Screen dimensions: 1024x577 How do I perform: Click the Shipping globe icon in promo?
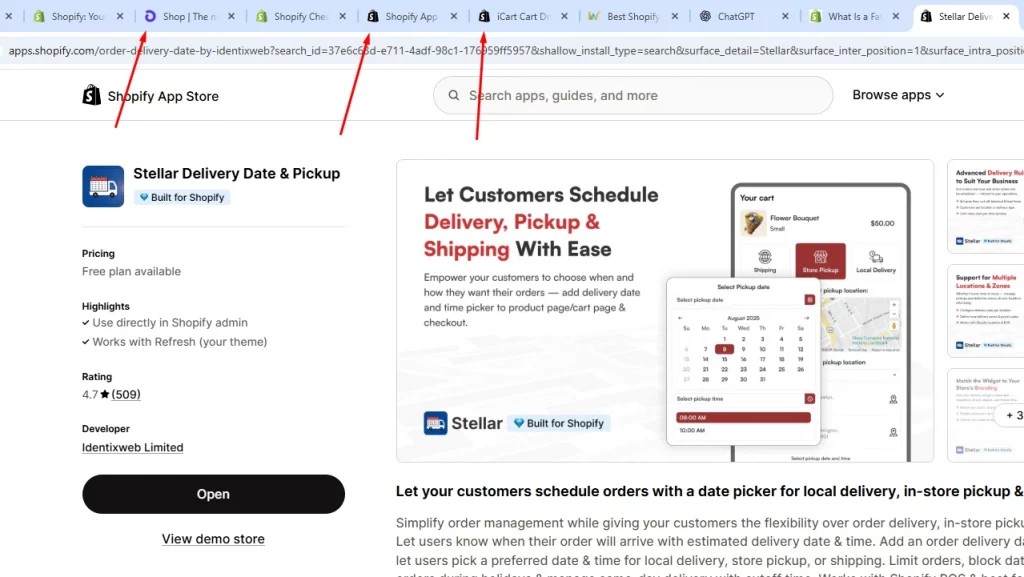pyautogui.click(x=765, y=257)
